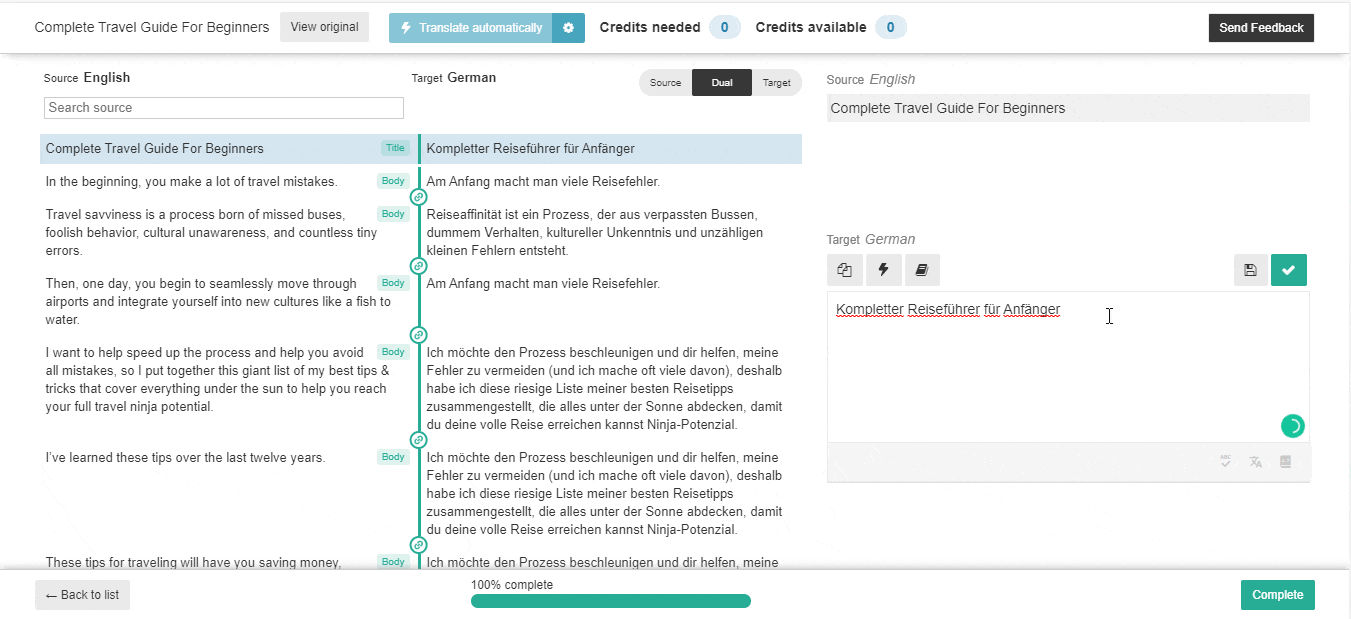
Task: Click the floppy disk save icon
Action: pos(1250,270)
